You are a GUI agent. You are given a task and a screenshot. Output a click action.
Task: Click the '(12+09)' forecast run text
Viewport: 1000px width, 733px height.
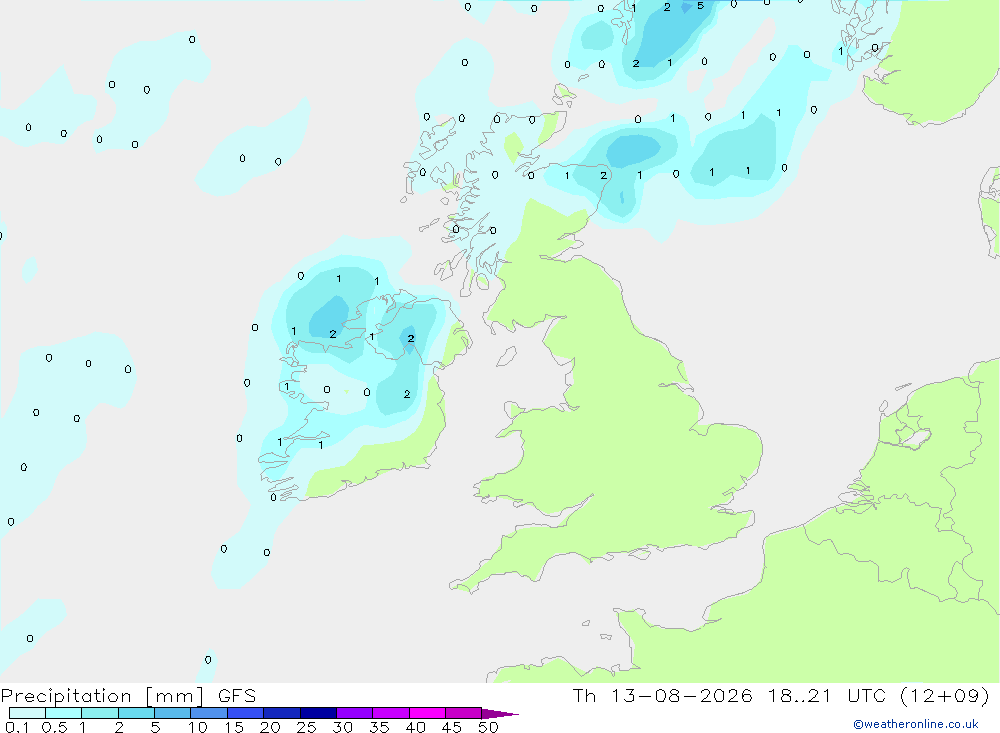click(x=945, y=696)
